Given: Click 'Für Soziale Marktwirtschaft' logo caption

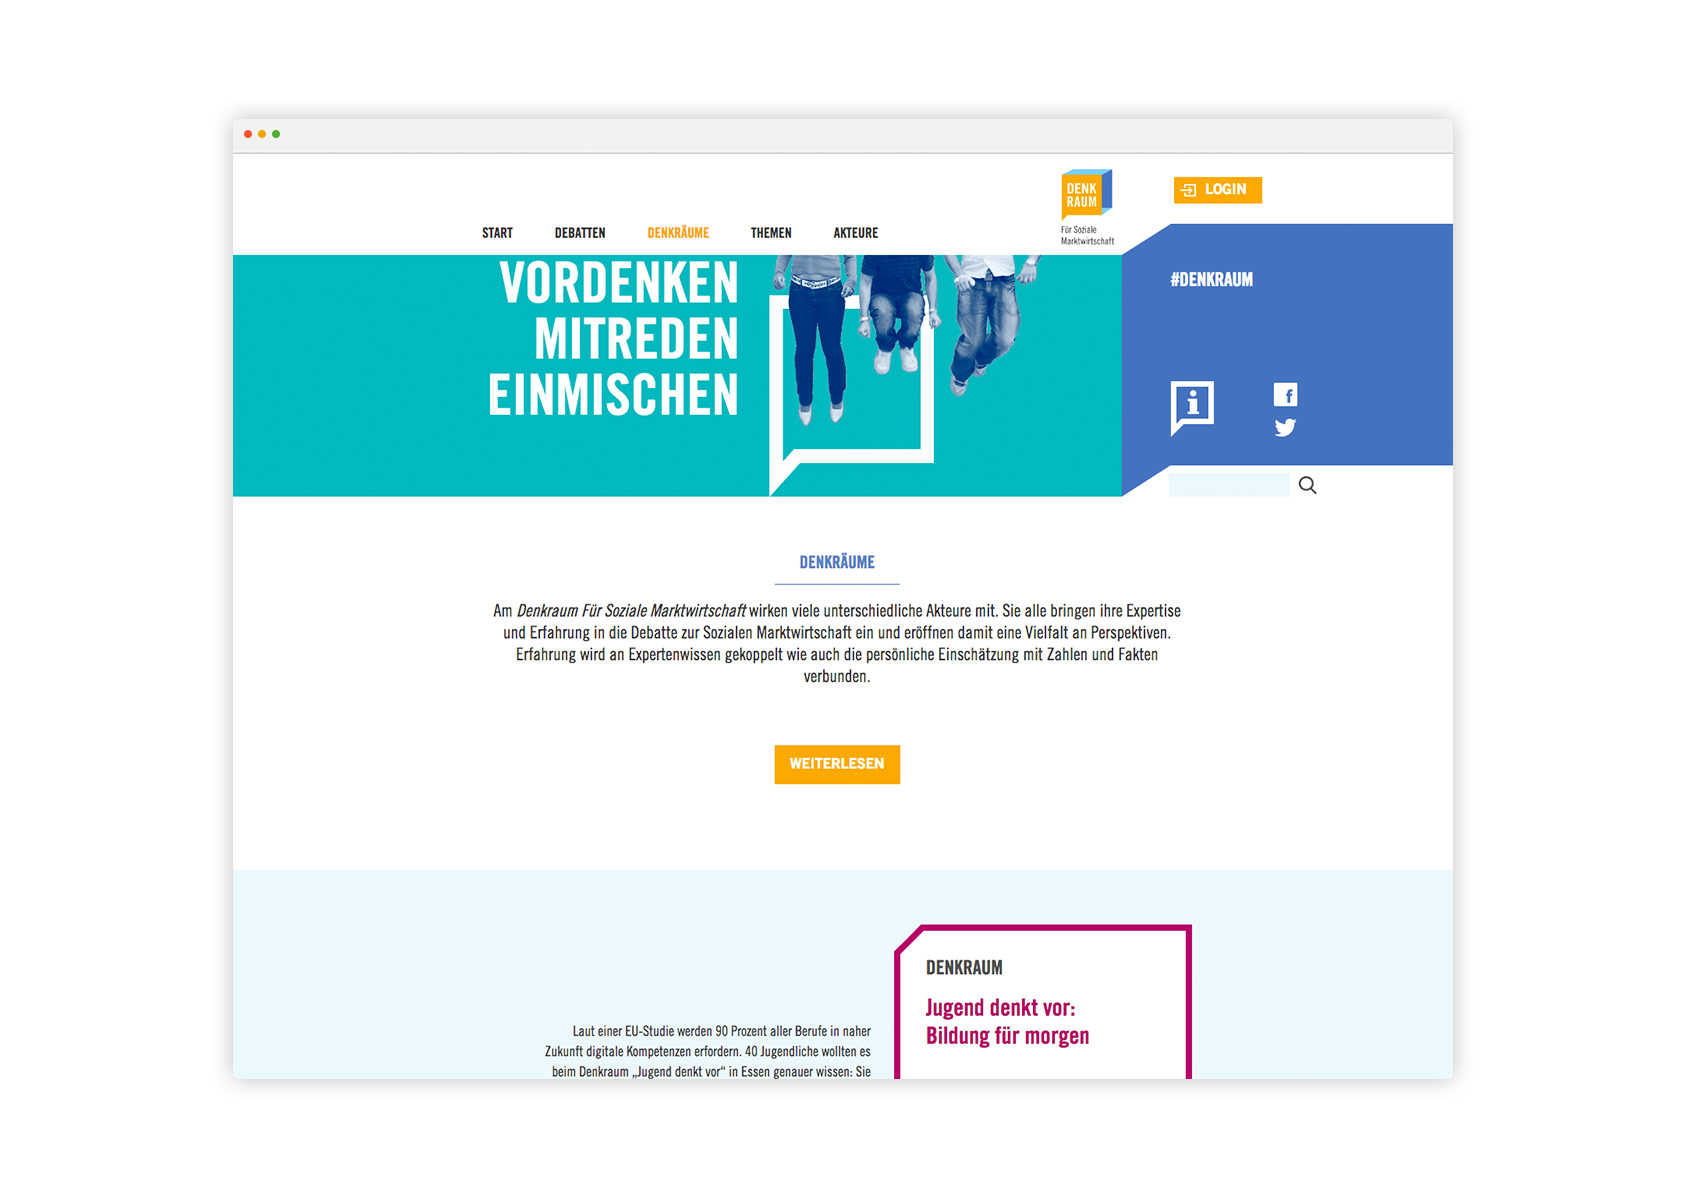Looking at the screenshot, I should [x=1087, y=235].
